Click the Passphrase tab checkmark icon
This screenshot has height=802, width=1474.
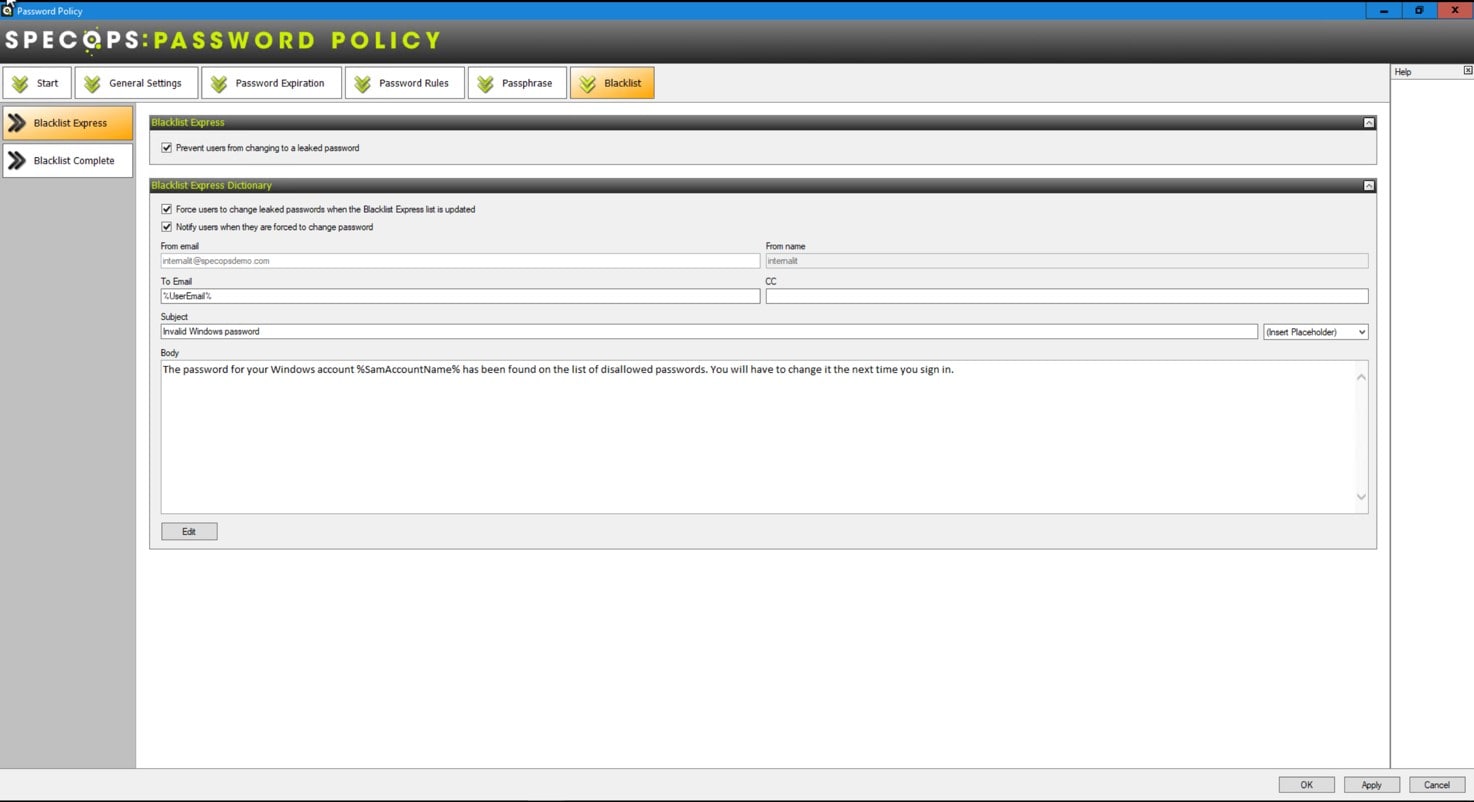(x=485, y=84)
